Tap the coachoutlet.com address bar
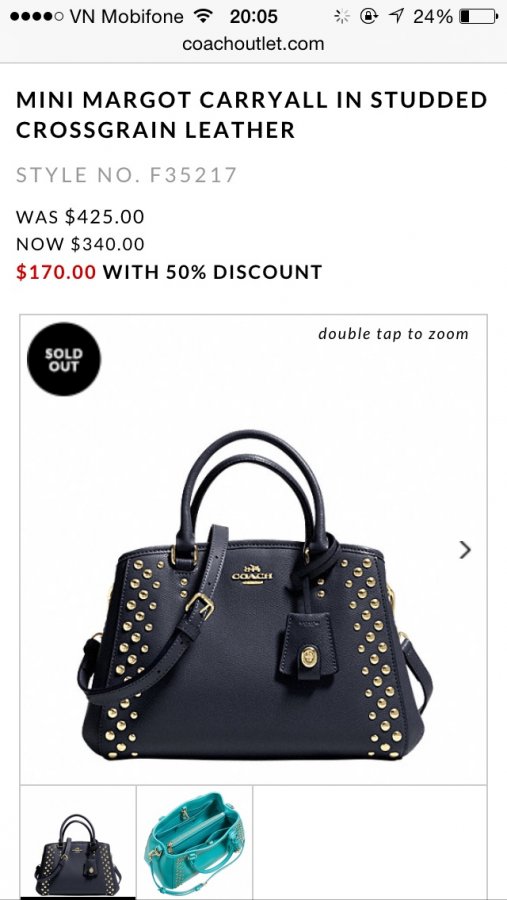Screen dimensions: 507x900 [253, 44]
